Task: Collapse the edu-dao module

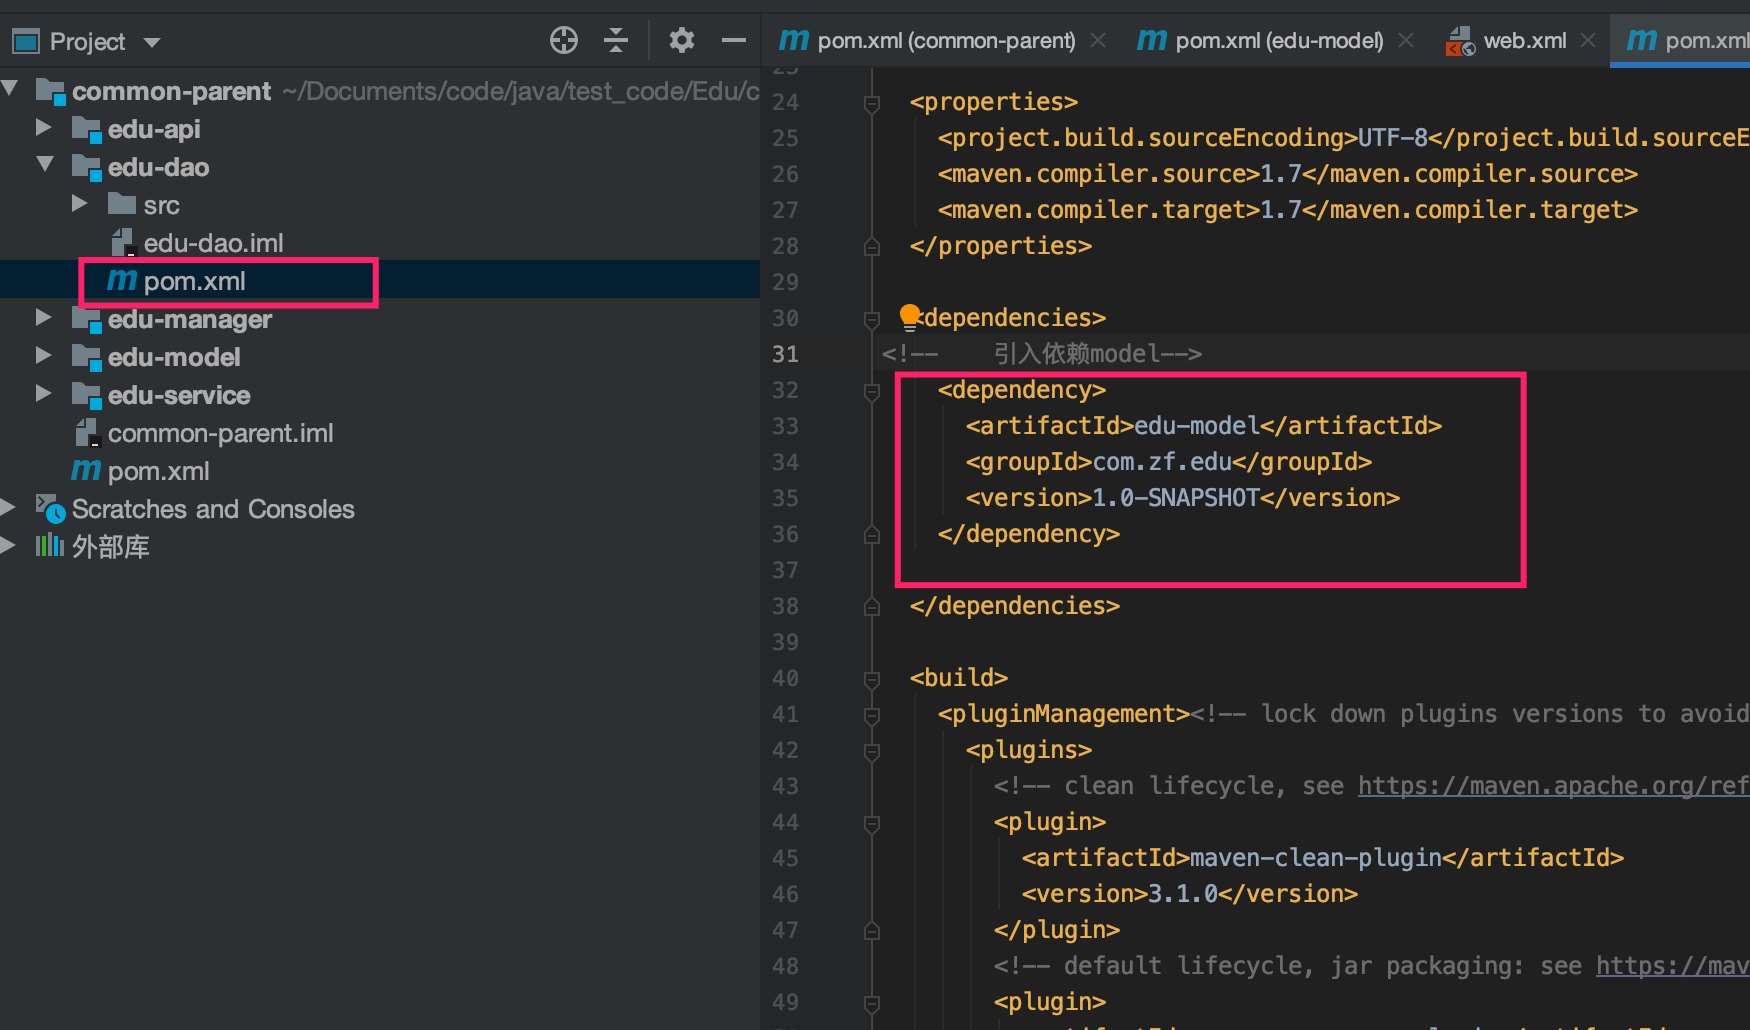Action: point(44,165)
